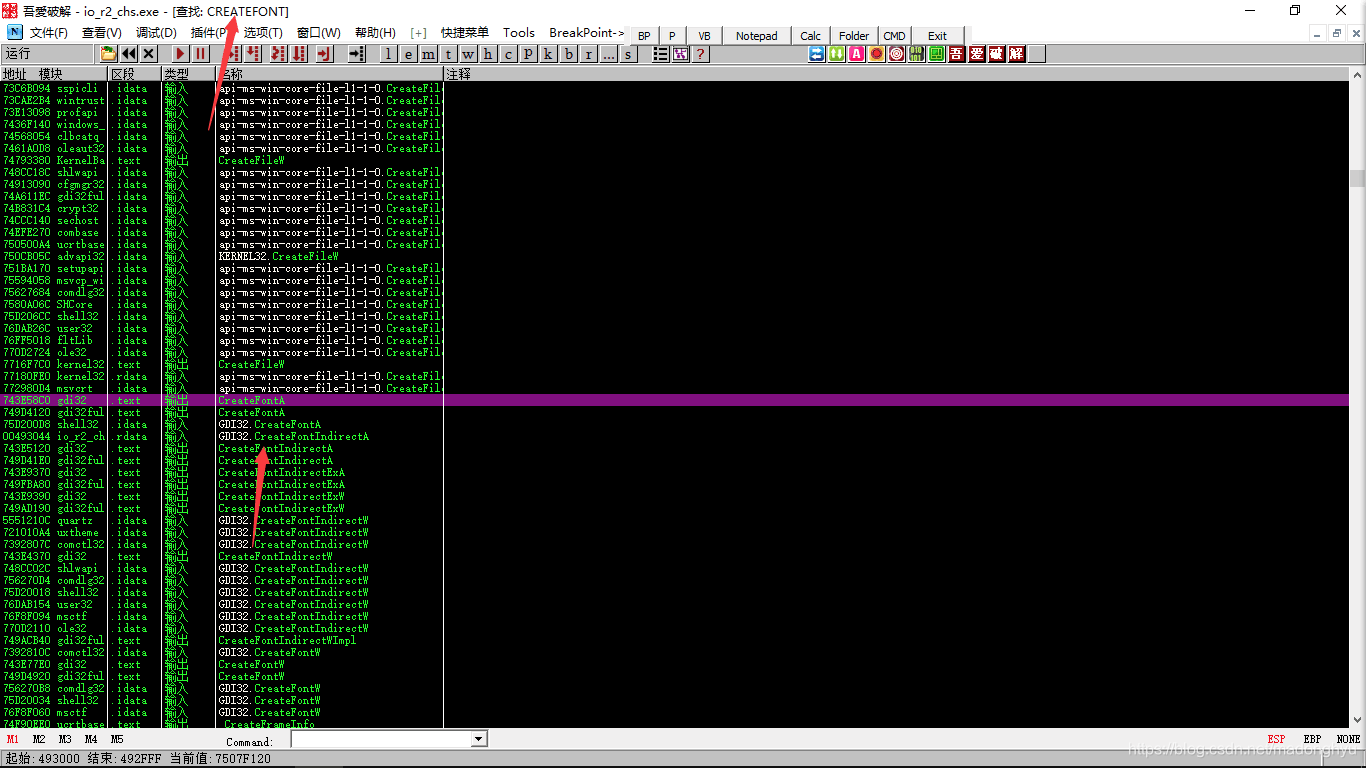
Task: Sort by the 注释 column header
Action: click(x=897, y=74)
